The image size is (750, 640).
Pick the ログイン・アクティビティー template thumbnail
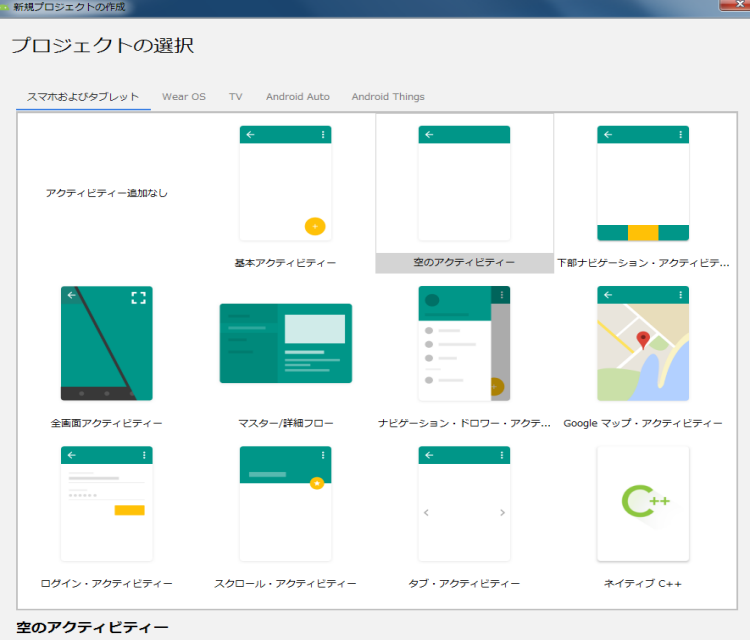[x=107, y=503]
